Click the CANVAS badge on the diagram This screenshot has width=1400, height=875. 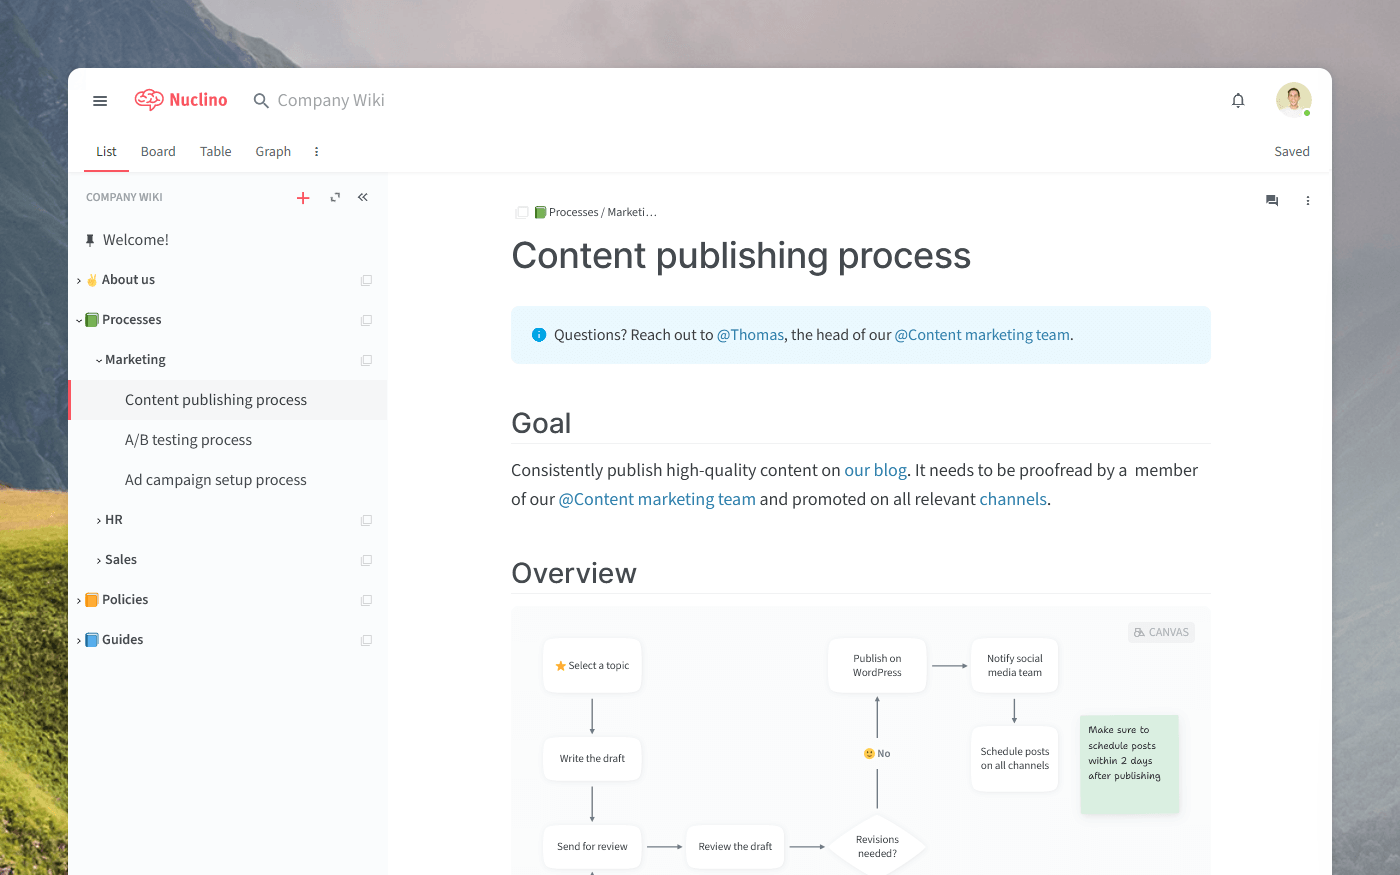click(x=1161, y=632)
